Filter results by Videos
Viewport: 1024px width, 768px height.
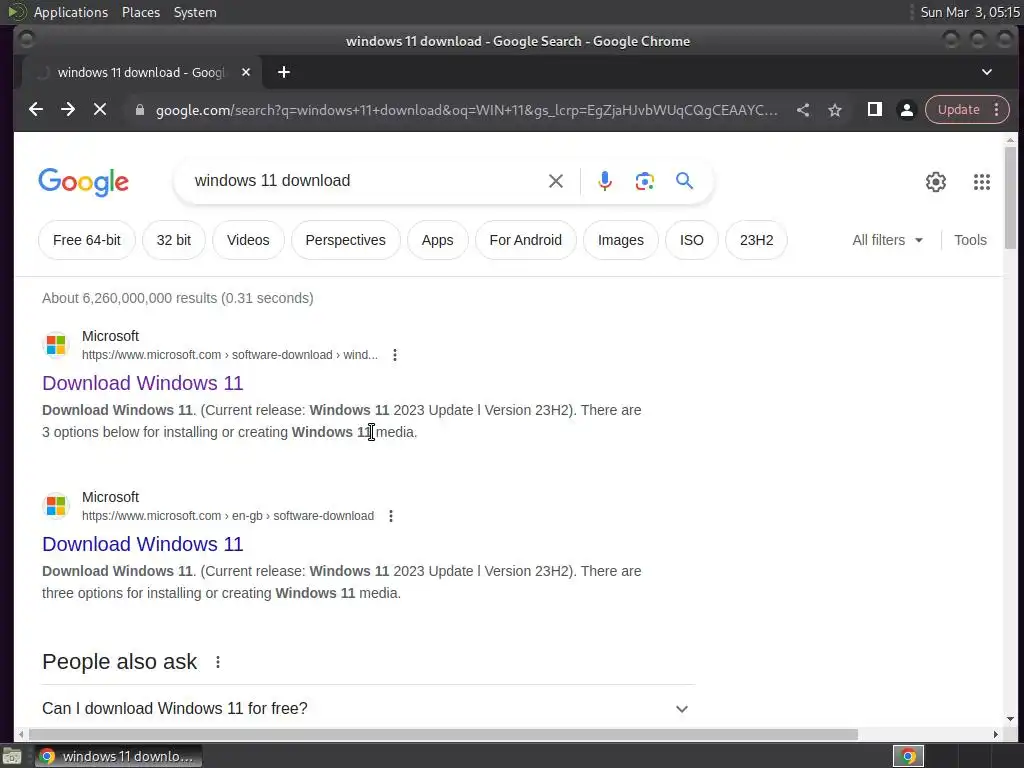tap(248, 240)
